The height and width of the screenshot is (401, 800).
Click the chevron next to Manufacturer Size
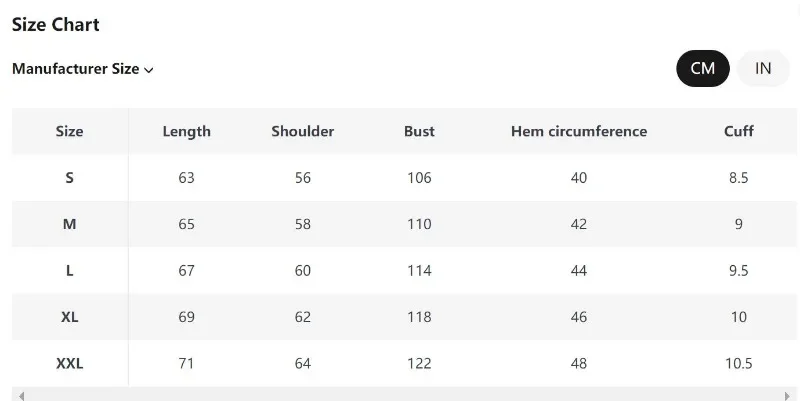pos(149,70)
